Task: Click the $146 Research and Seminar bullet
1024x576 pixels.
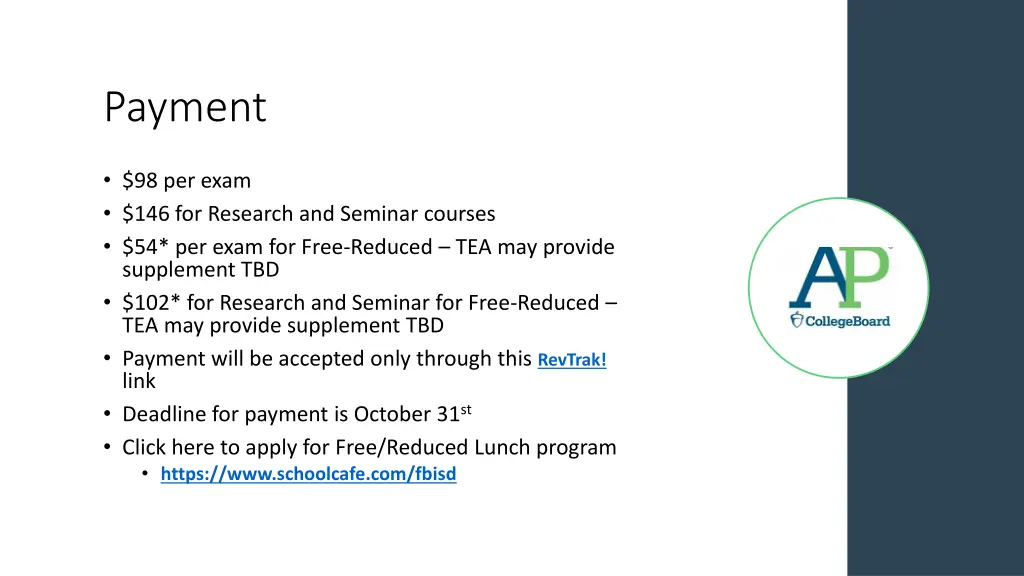Action: tap(308, 214)
